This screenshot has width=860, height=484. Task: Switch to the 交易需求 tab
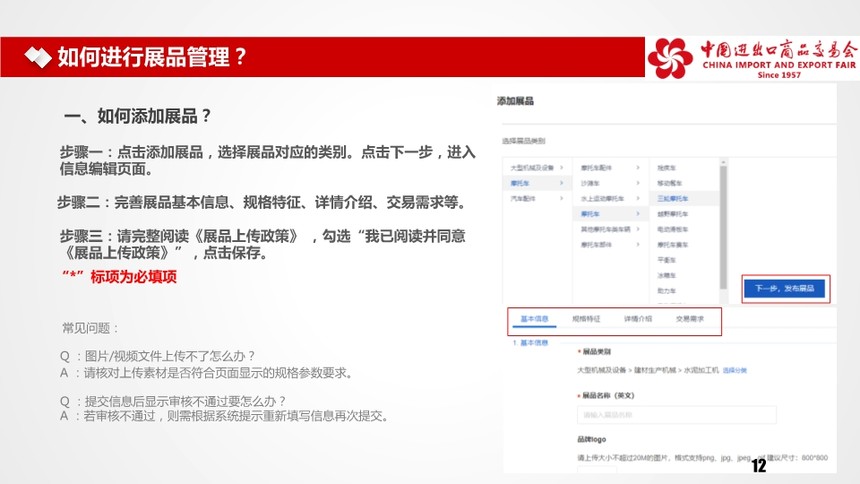689,319
